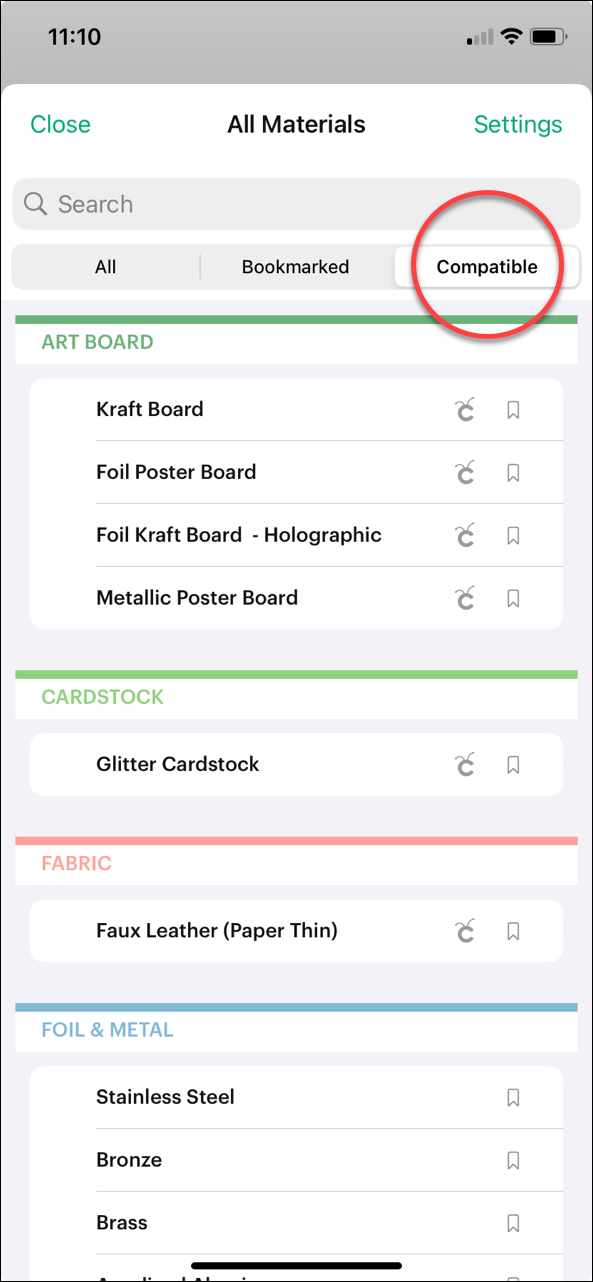Expand the FABRIC section header

pyautogui.click(x=76, y=863)
